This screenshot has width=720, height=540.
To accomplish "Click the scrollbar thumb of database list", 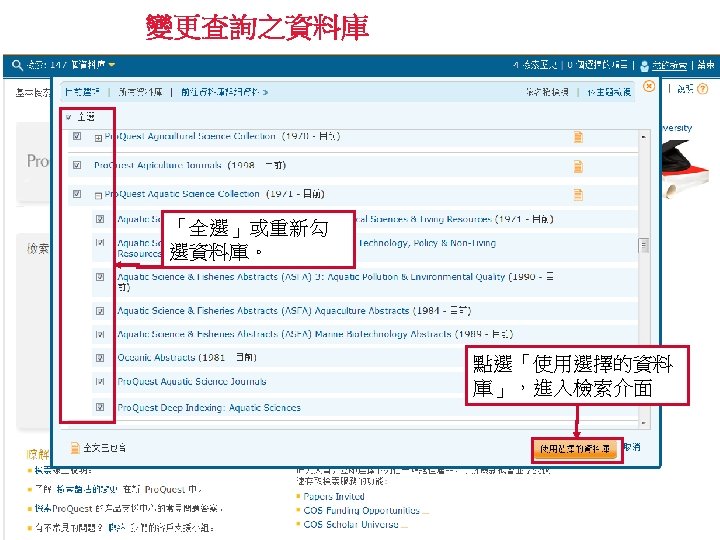I will pos(644,246).
